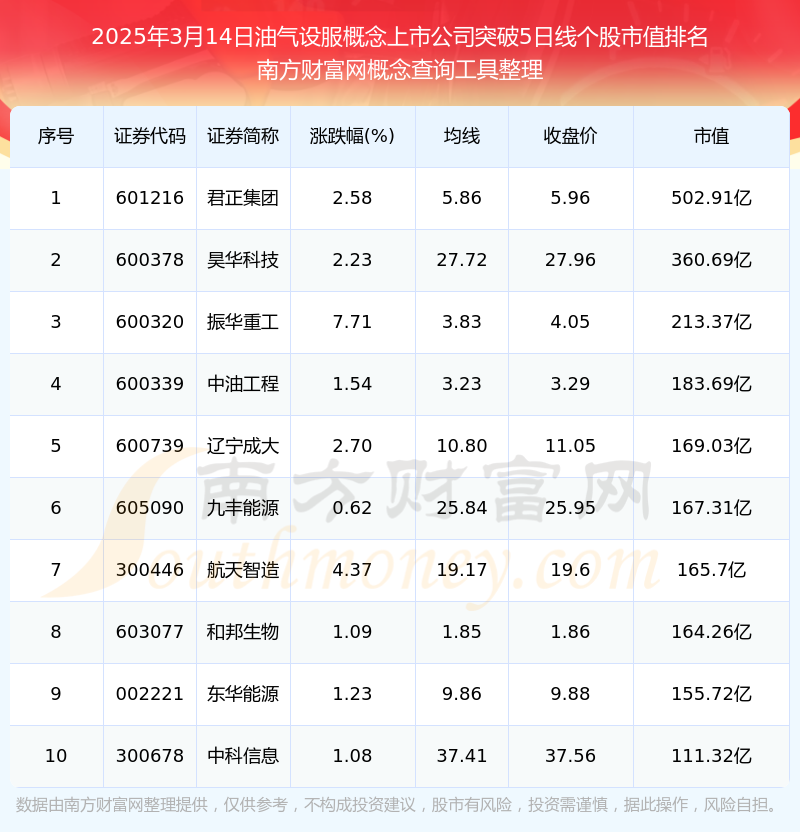Select the name 昊华科技
Viewport: 800px width, 832px height.
(x=243, y=260)
